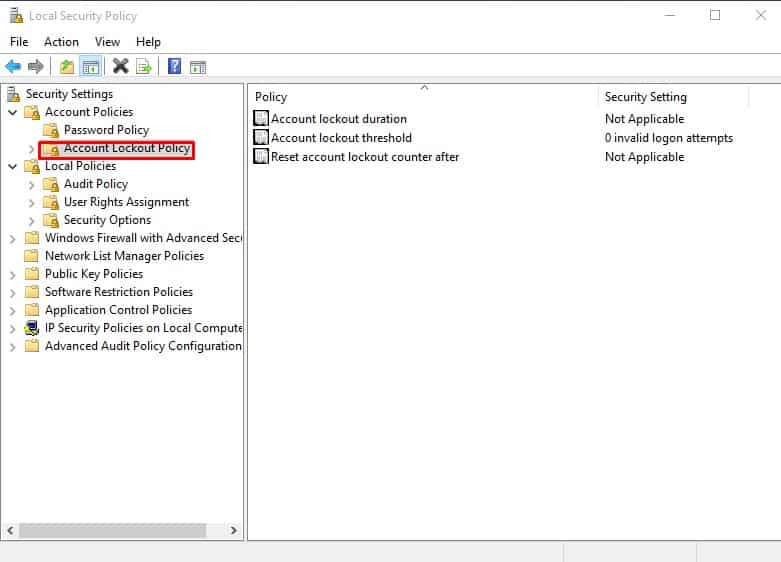Expand Advanced Audit Policy Configuration node
This screenshot has height=562, width=781.
click(x=13, y=346)
